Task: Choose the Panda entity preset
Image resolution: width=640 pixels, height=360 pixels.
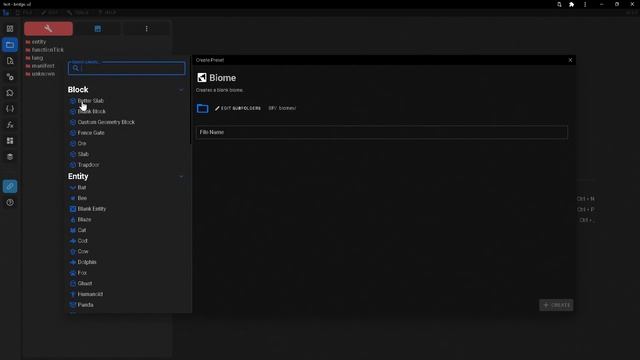Action: click(81, 304)
